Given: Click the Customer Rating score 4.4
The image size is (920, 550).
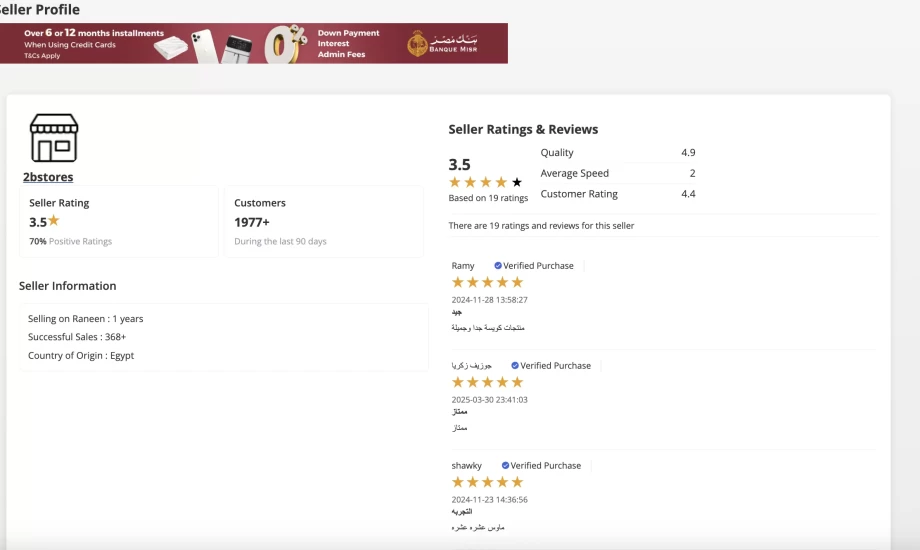Looking at the screenshot, I should pos(688,194).
